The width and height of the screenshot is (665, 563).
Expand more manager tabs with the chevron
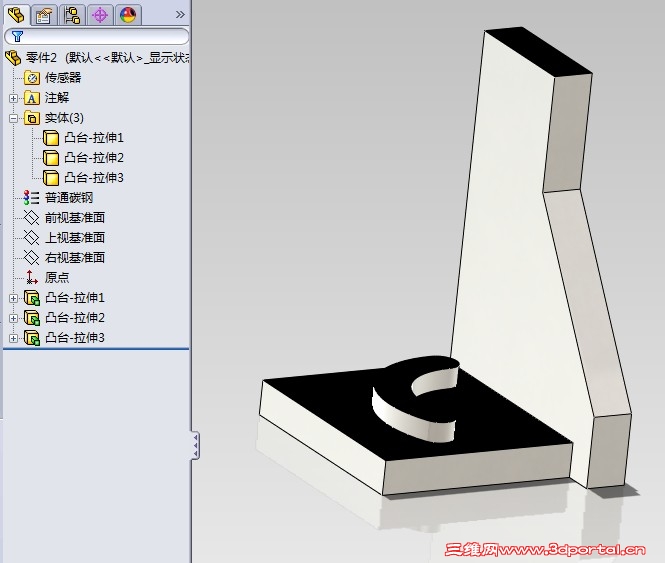coord(180,15)
